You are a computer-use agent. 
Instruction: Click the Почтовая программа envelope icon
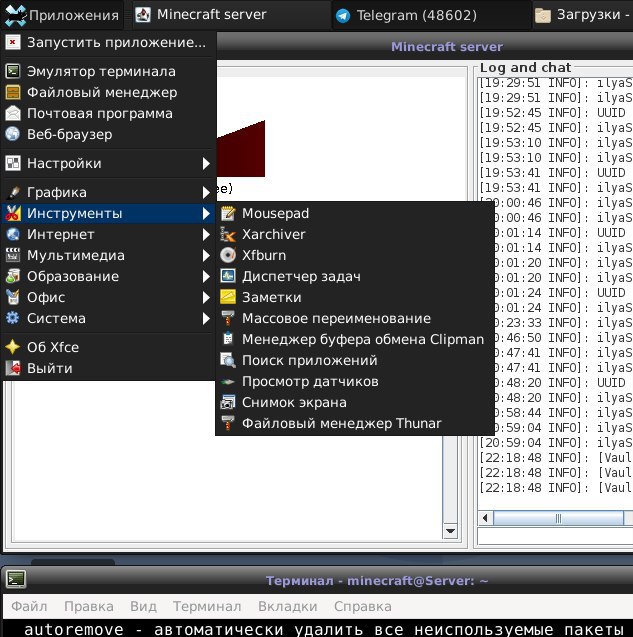pyautogui.click(x=13, y=113)
